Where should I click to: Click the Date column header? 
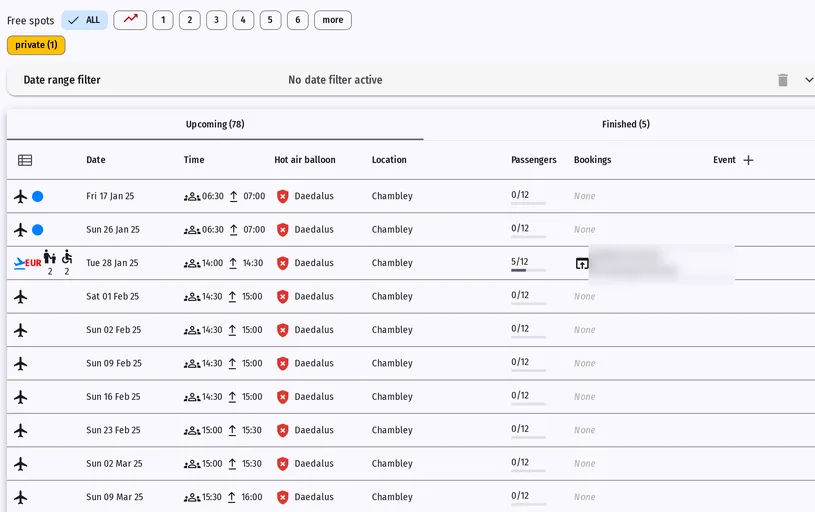[x=96, y=160]
